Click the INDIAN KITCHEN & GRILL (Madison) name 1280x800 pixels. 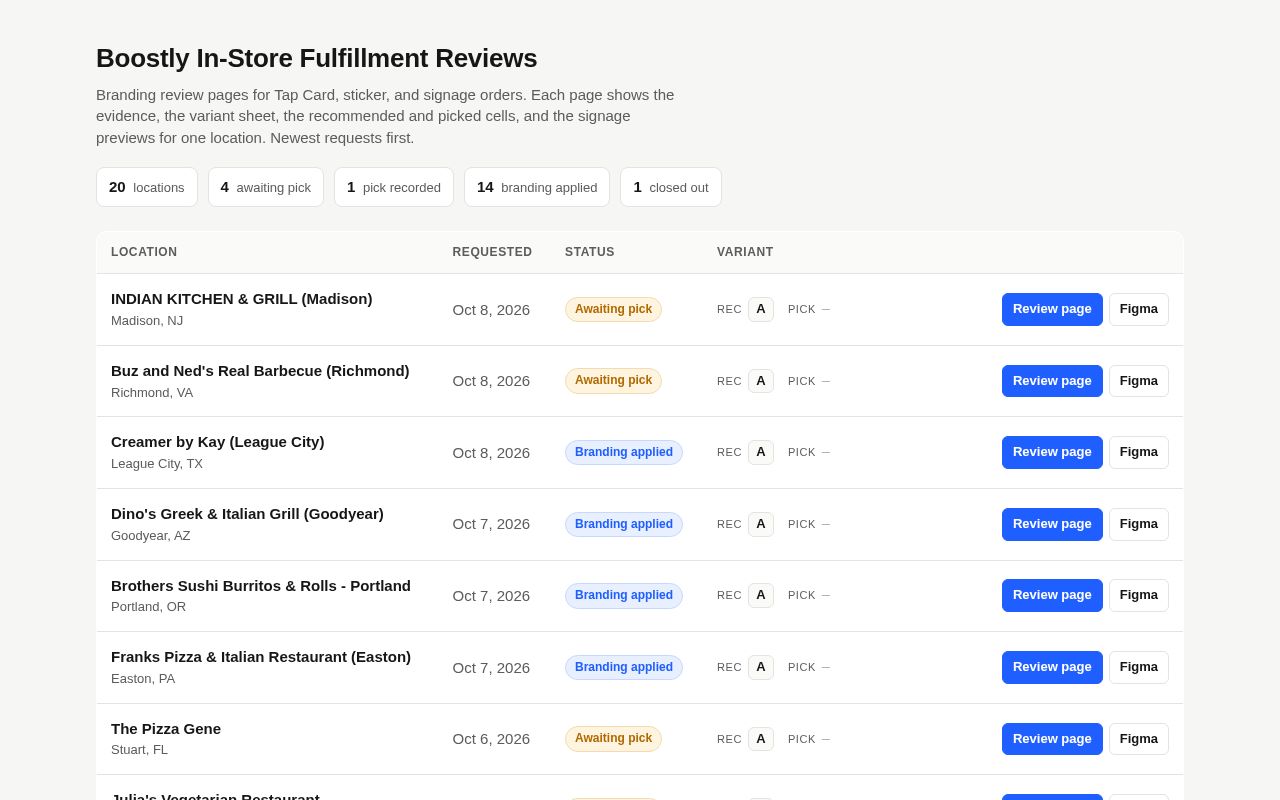click(242, 299)
